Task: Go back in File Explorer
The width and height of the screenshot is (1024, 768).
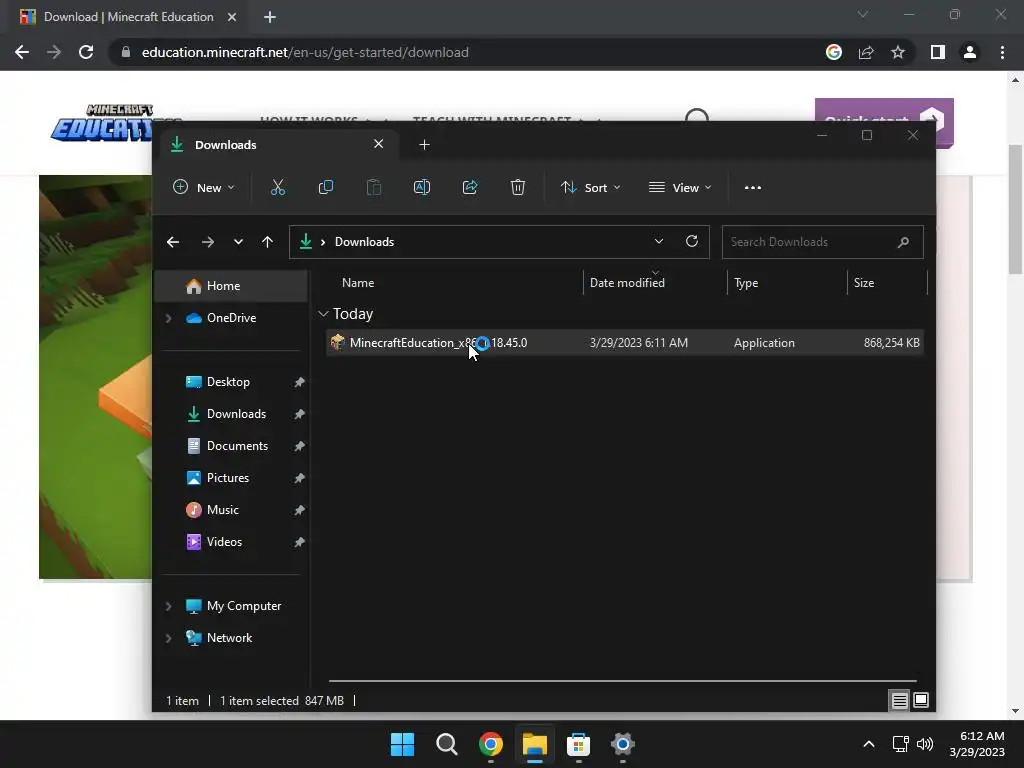Action: [173, 242]
